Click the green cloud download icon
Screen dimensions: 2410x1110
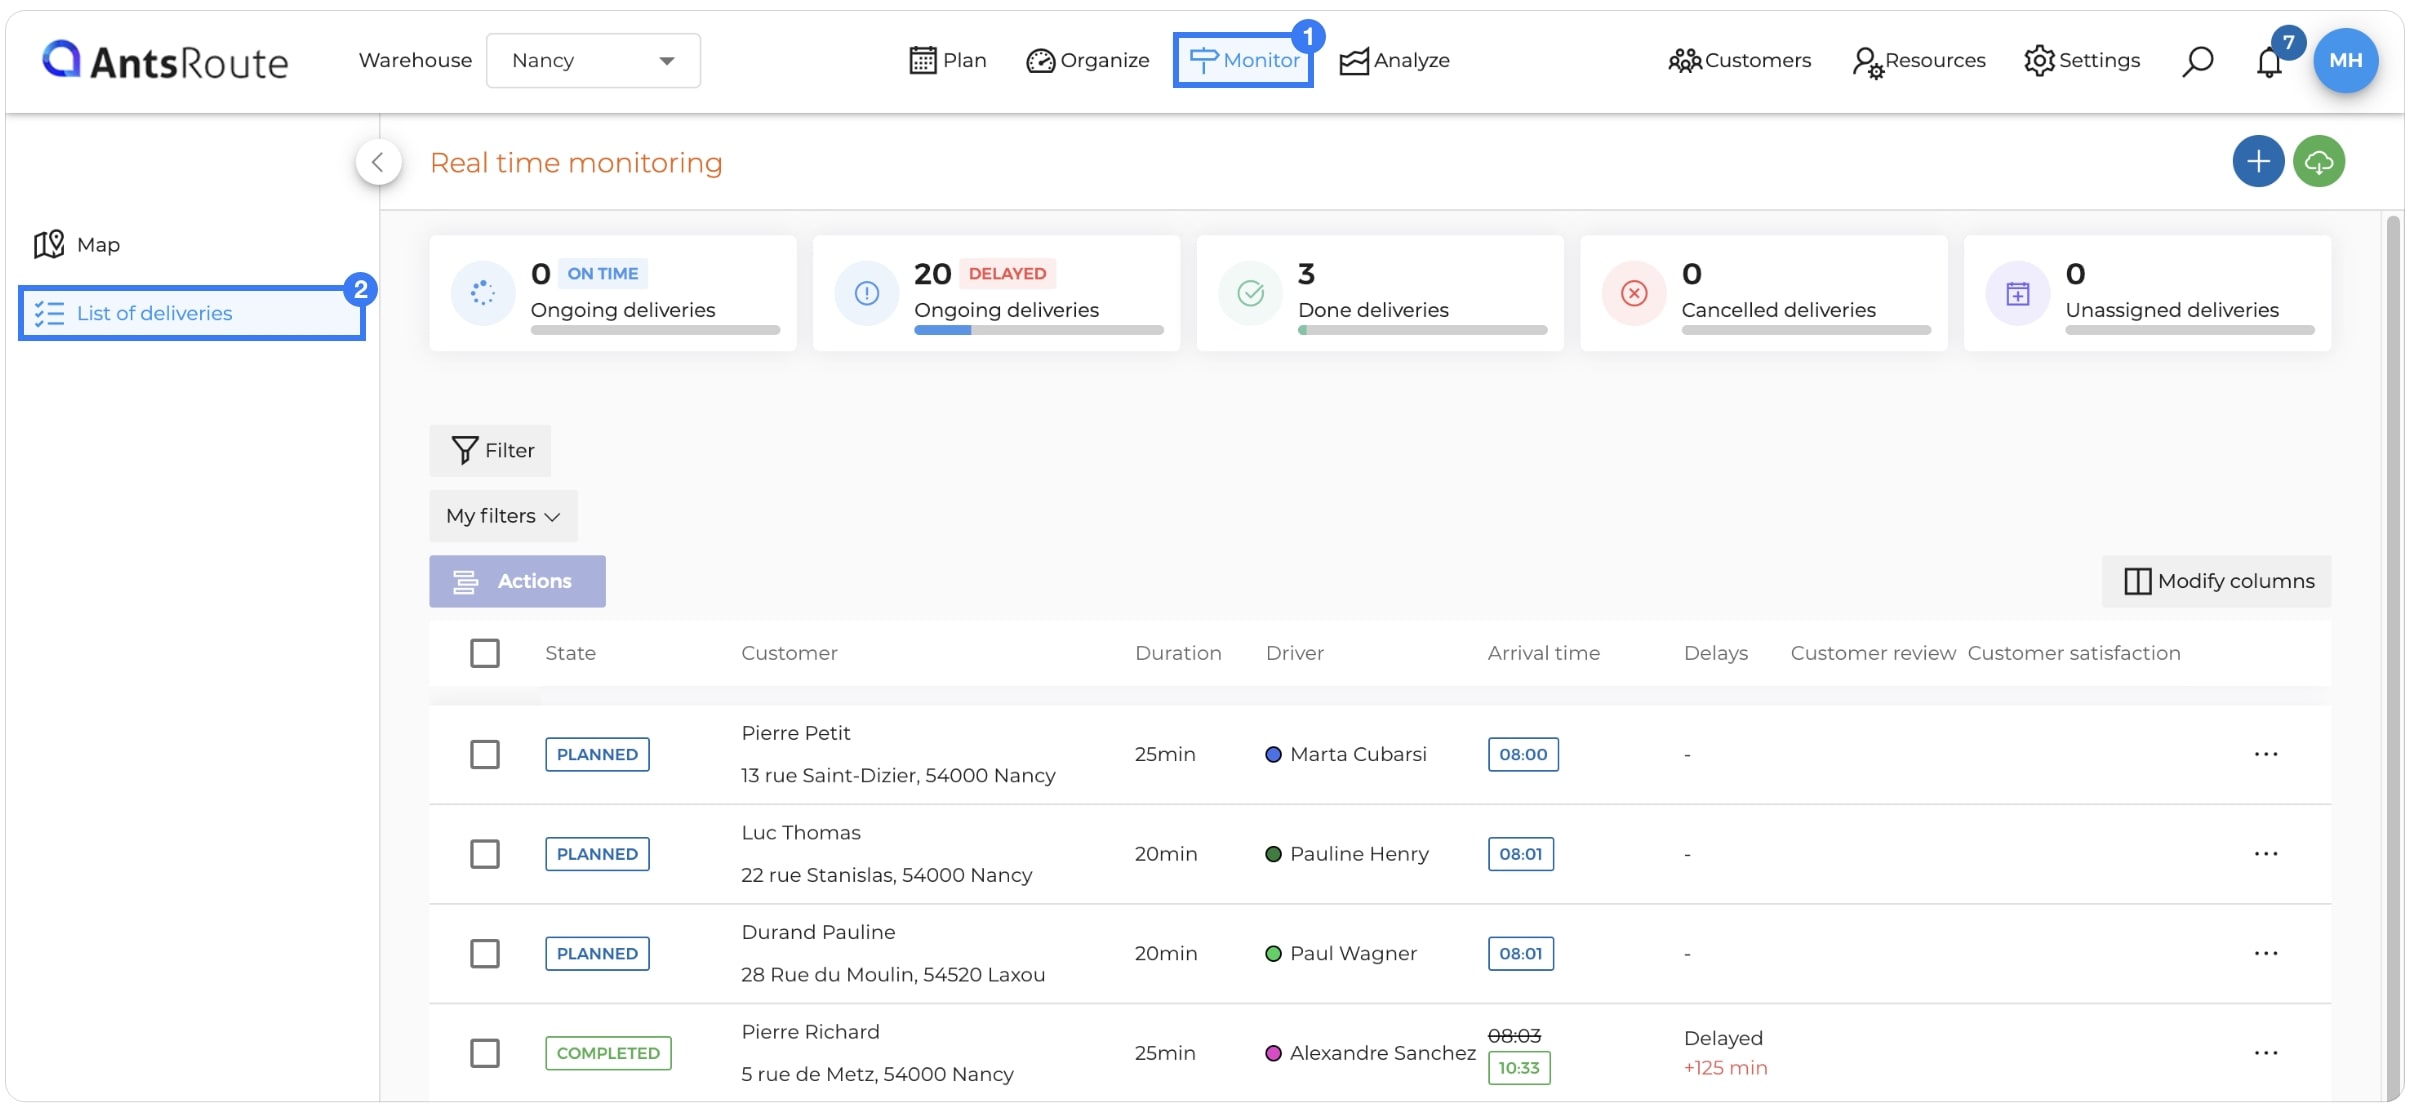pos(2319,161)
